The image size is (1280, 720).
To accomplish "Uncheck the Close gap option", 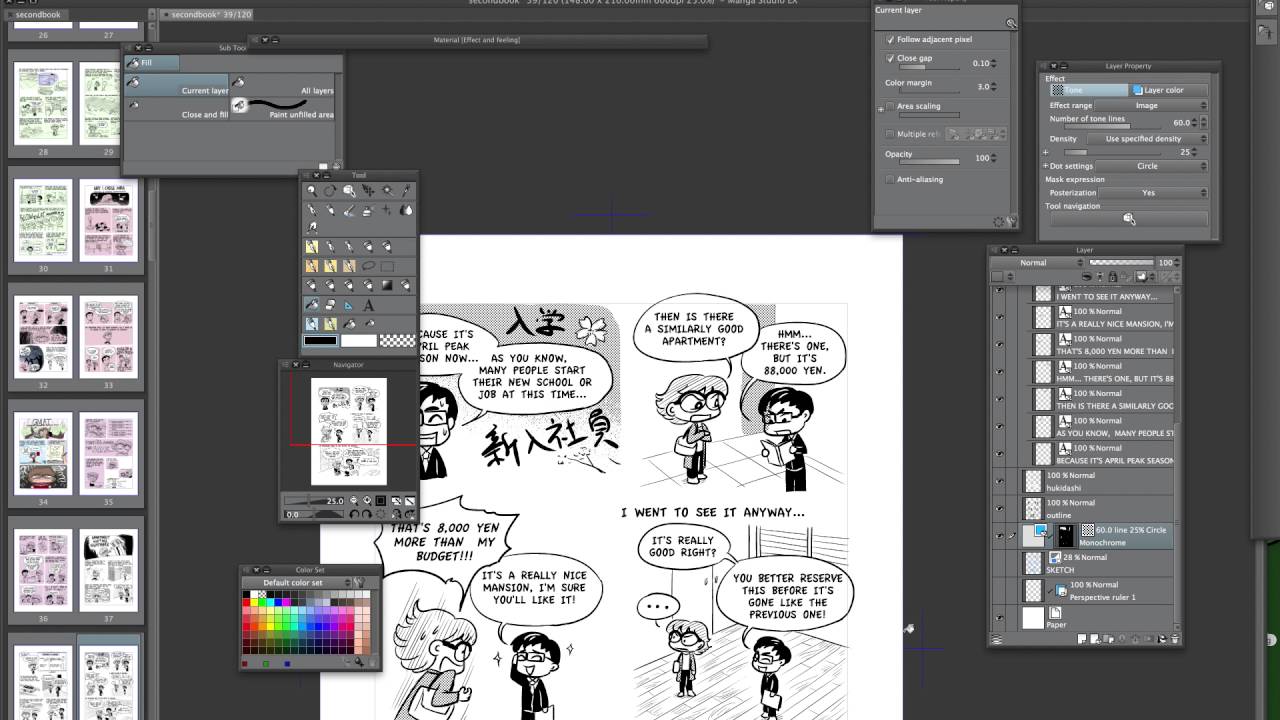I will [x=890, y=58].
